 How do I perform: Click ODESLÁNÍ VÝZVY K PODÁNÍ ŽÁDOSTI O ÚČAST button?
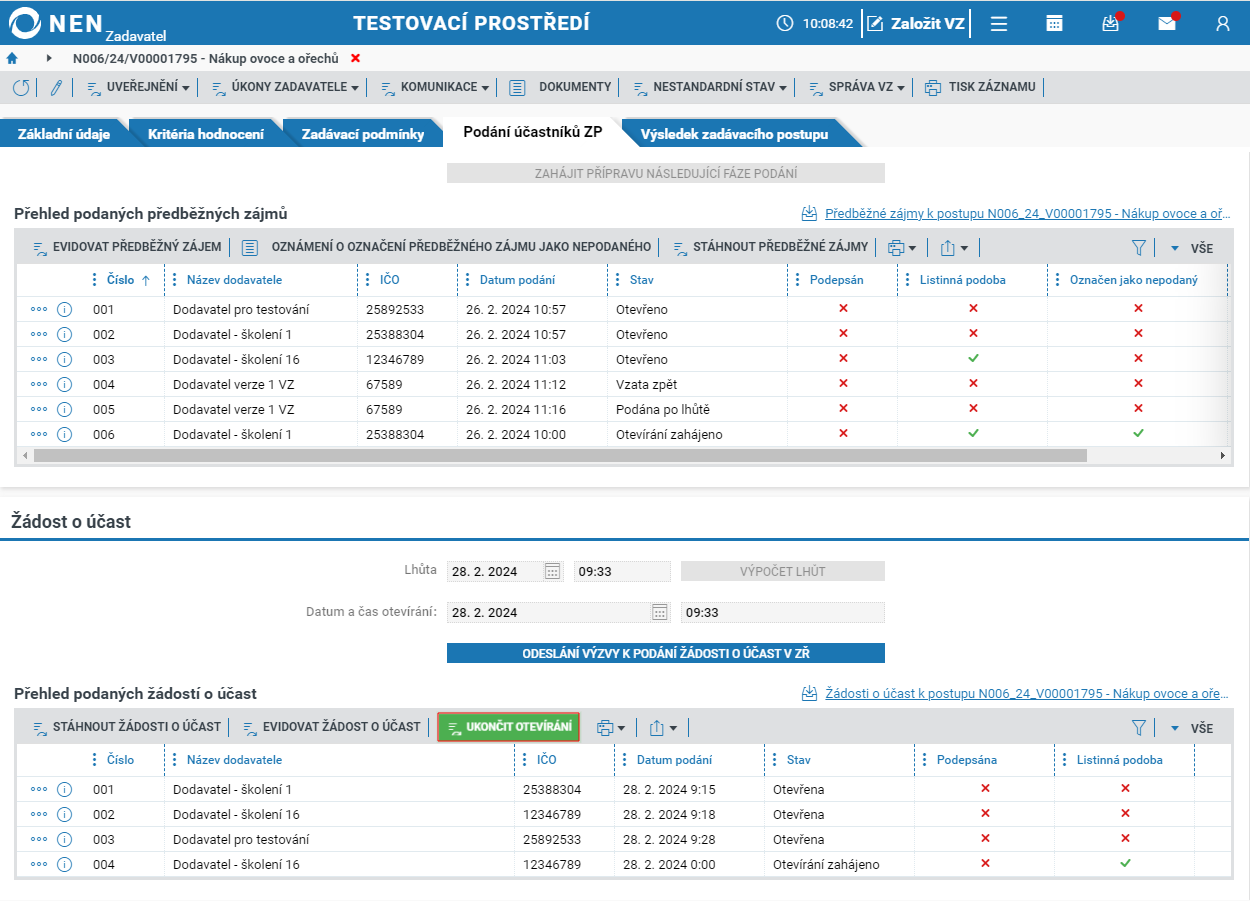666,653
